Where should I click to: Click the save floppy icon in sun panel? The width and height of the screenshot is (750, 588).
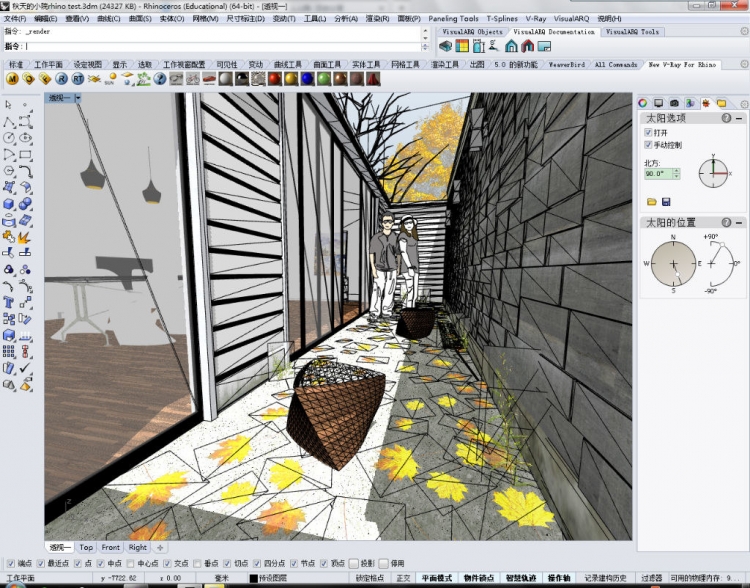click(x=666, y=201)
